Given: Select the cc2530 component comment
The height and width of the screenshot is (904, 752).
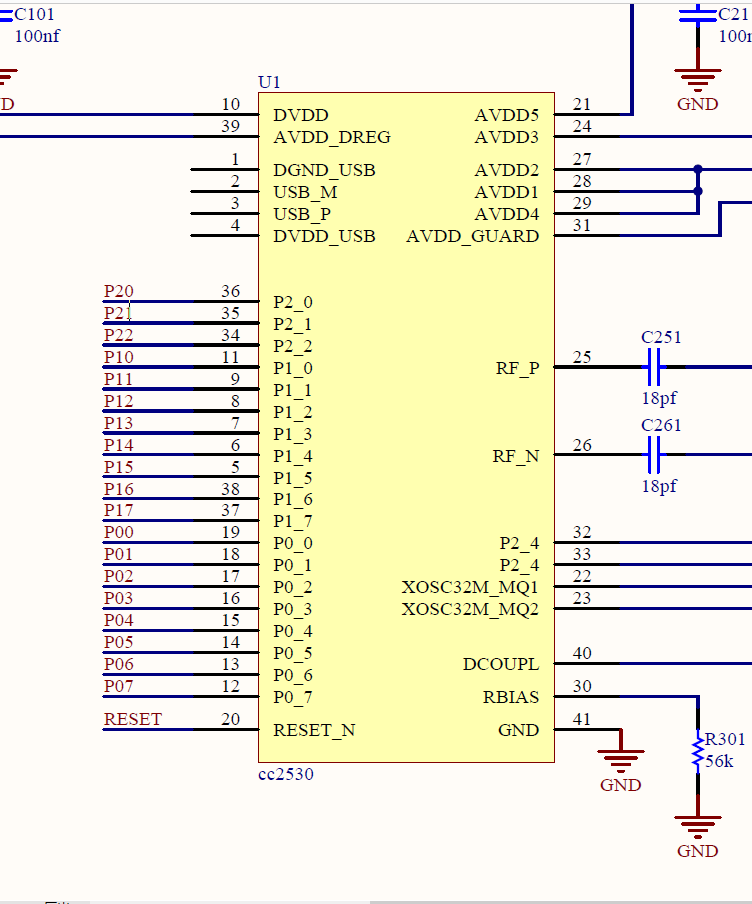Looking at the screenshot, I should 286,774.
